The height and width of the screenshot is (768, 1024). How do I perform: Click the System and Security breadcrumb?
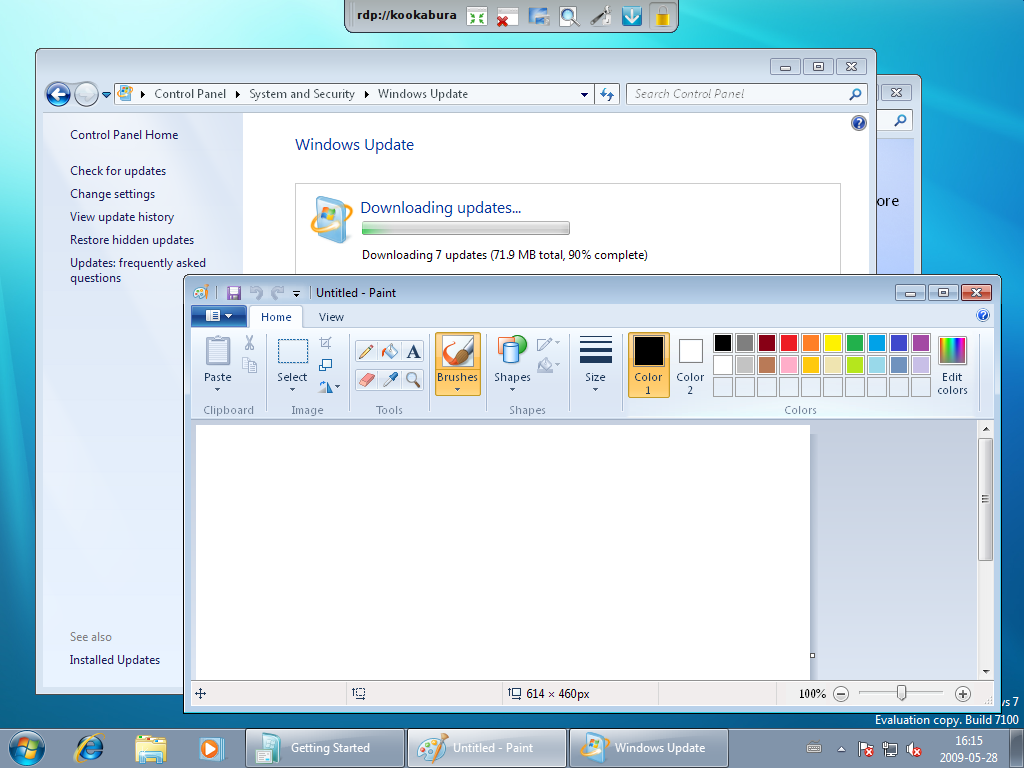tap(302, 94)
